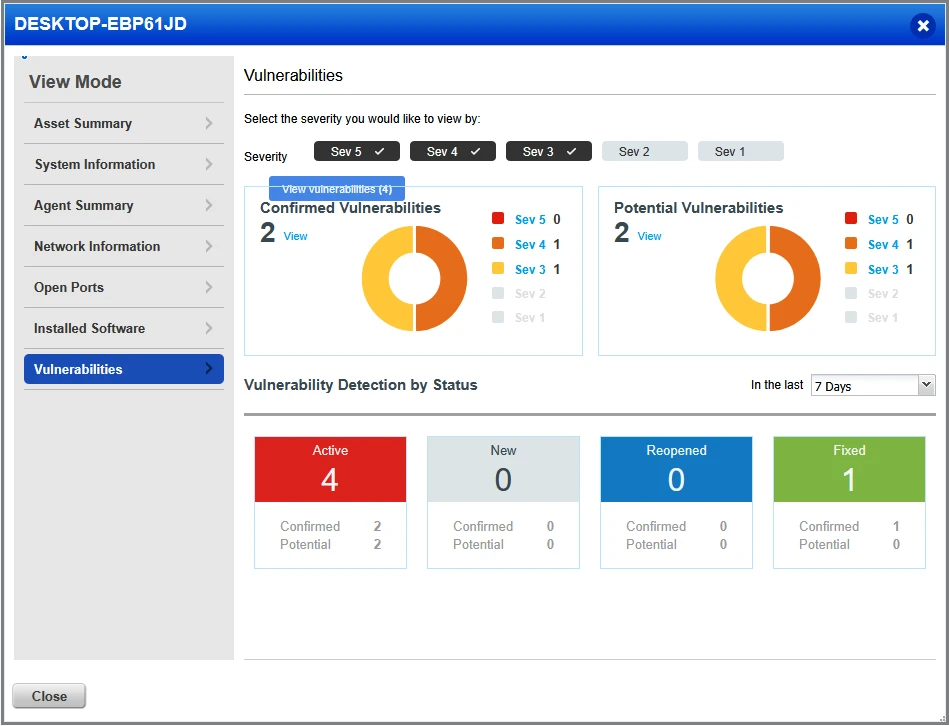Screen dimensions: 949x726
Task: Toggle the Sev 3 severity filter
Action: (548, 151)
